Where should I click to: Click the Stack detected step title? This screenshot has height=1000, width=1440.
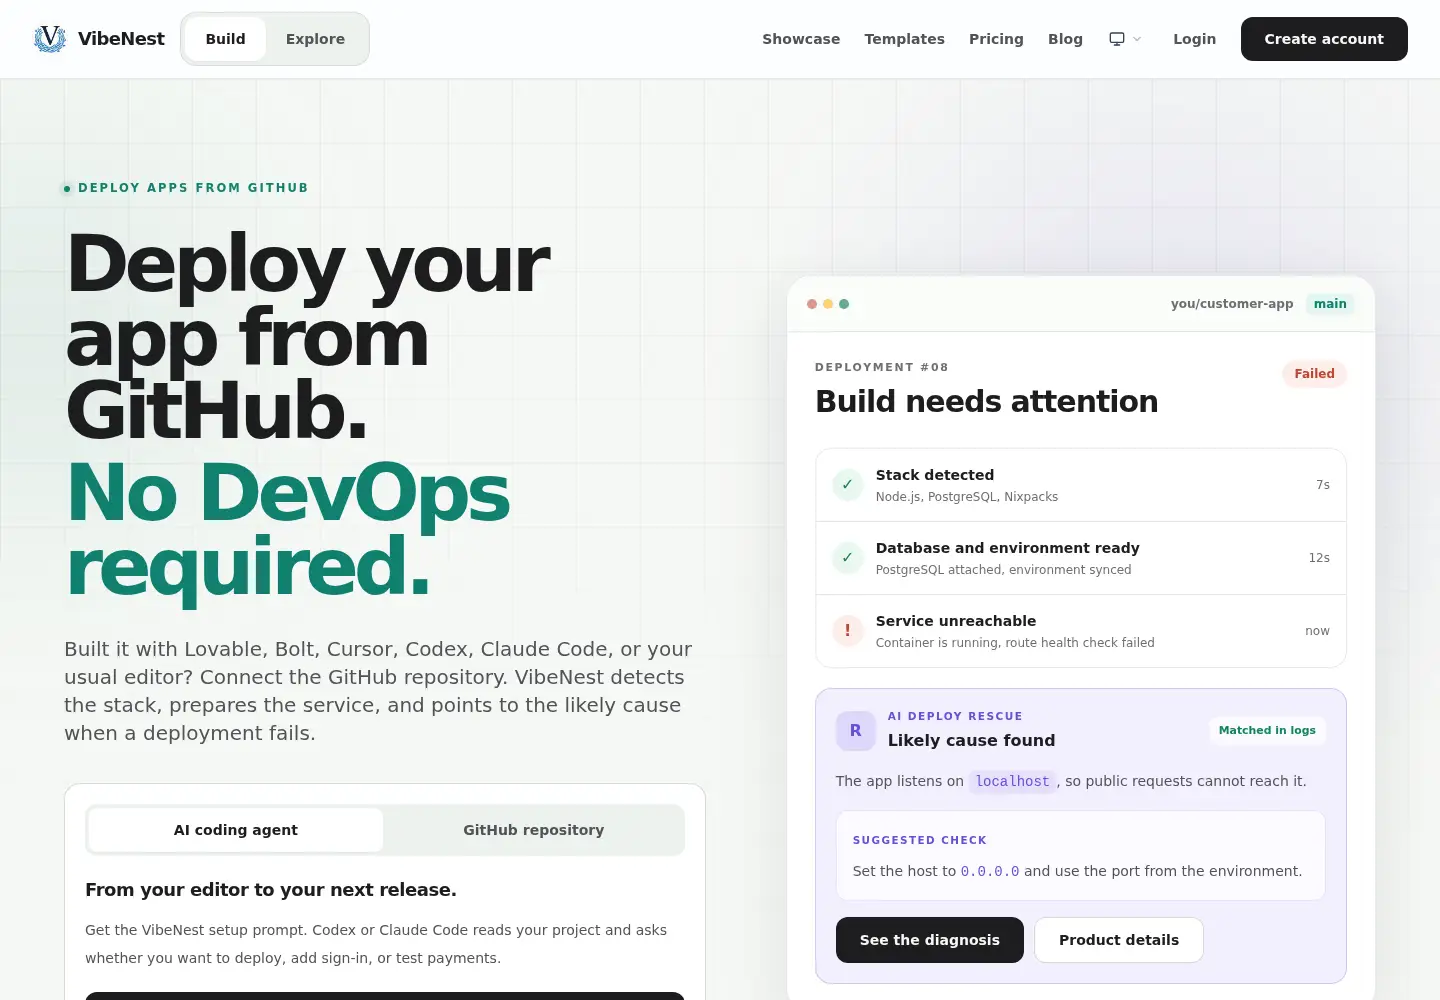click(935, 475)
